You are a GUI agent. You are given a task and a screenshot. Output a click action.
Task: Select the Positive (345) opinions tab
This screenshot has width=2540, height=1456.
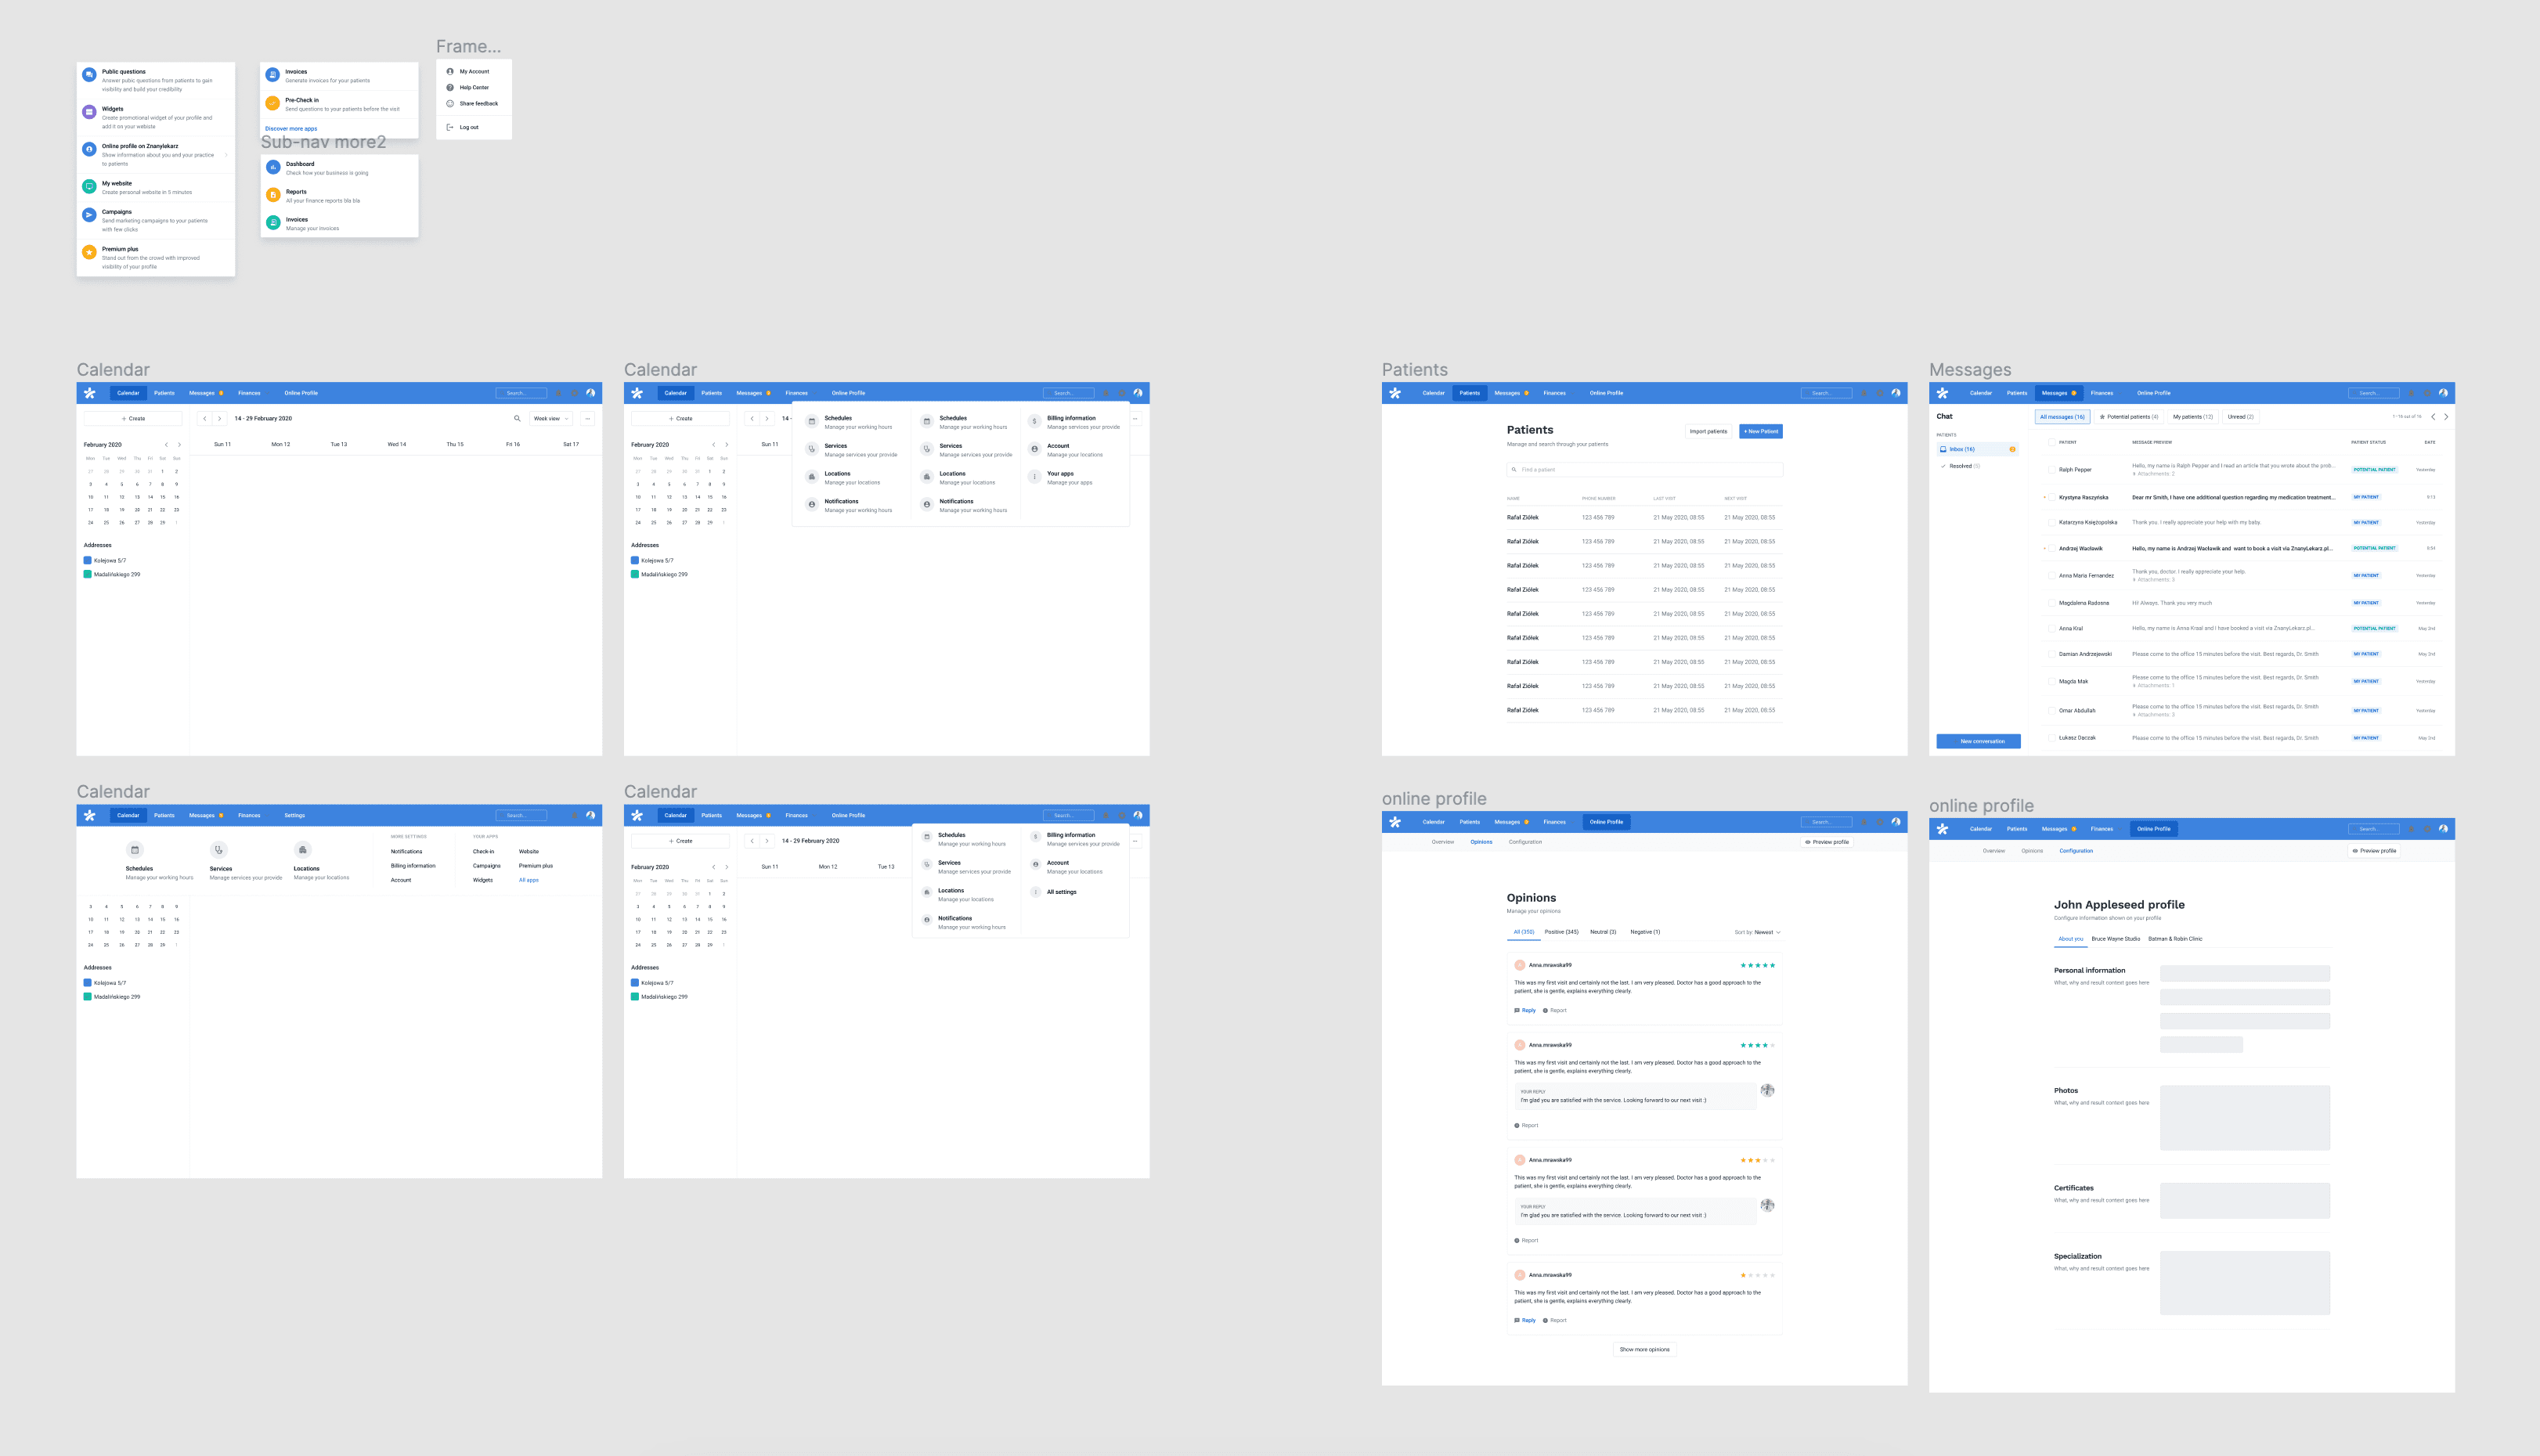(1561, 932)
